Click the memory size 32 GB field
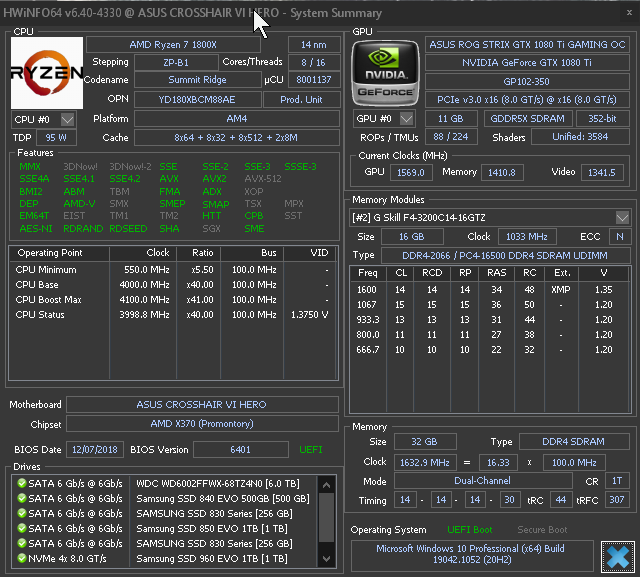This screenshot has width=640, height=577. pyautogui.click(x=424, y=442)
